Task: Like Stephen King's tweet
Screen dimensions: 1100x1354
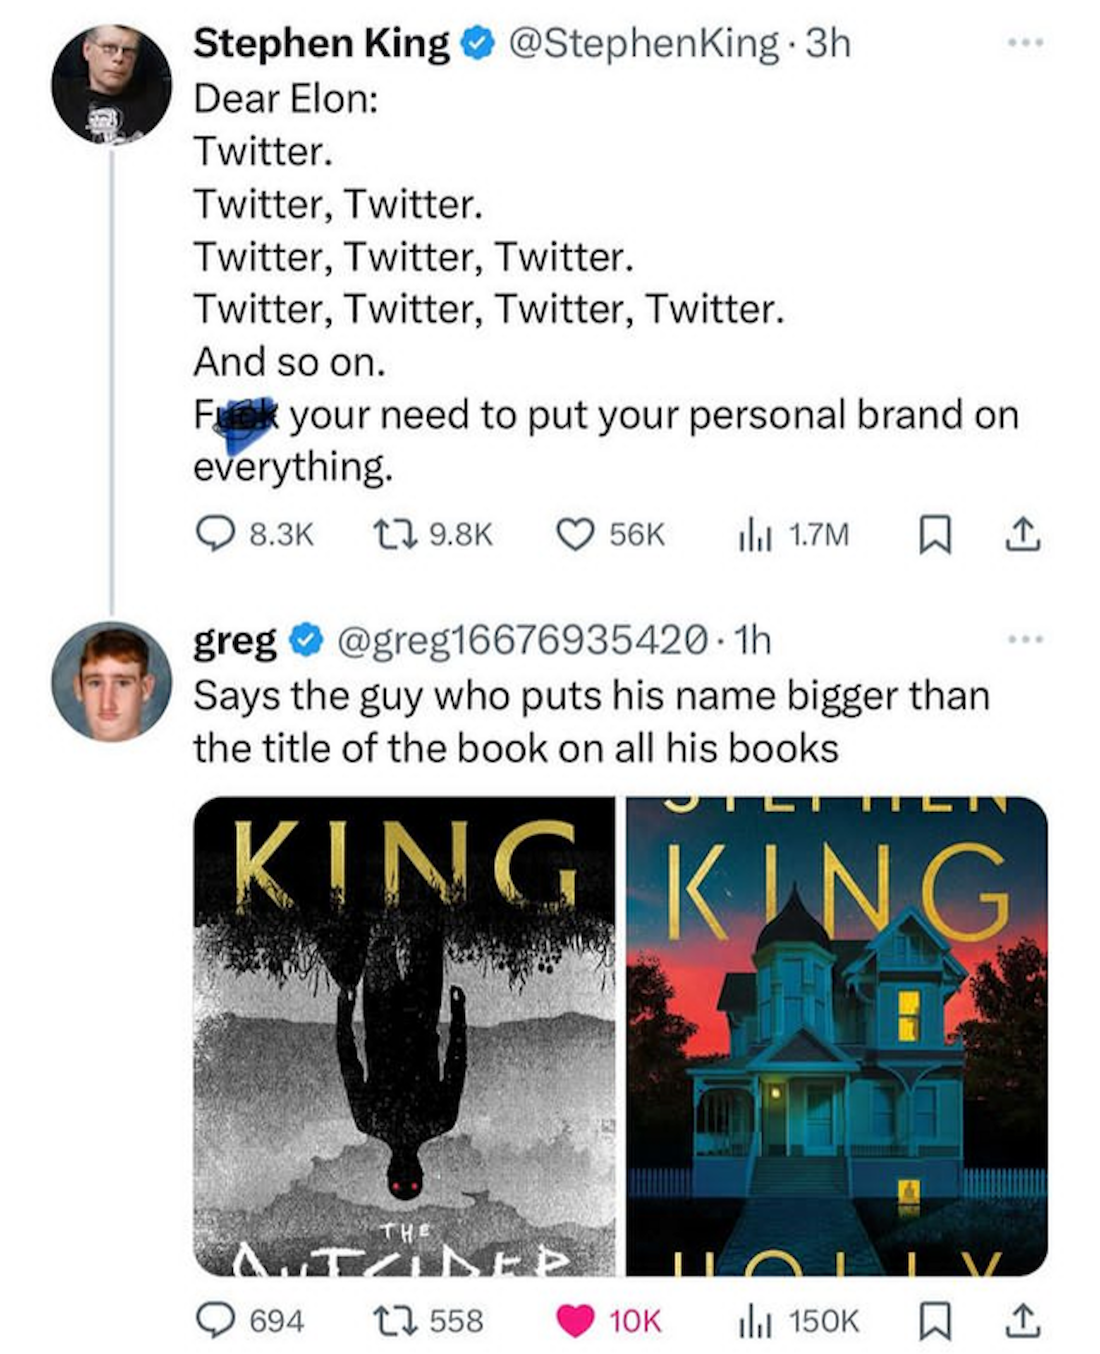Action: 575,536
